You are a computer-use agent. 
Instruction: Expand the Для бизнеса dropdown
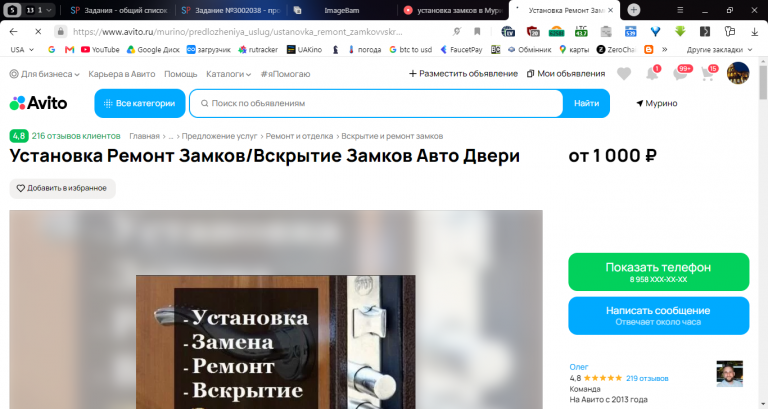pyautogui.click(x=45, y=74)
